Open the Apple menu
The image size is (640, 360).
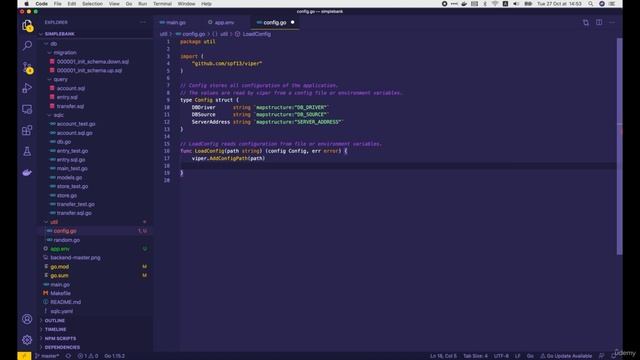(27, 4)
